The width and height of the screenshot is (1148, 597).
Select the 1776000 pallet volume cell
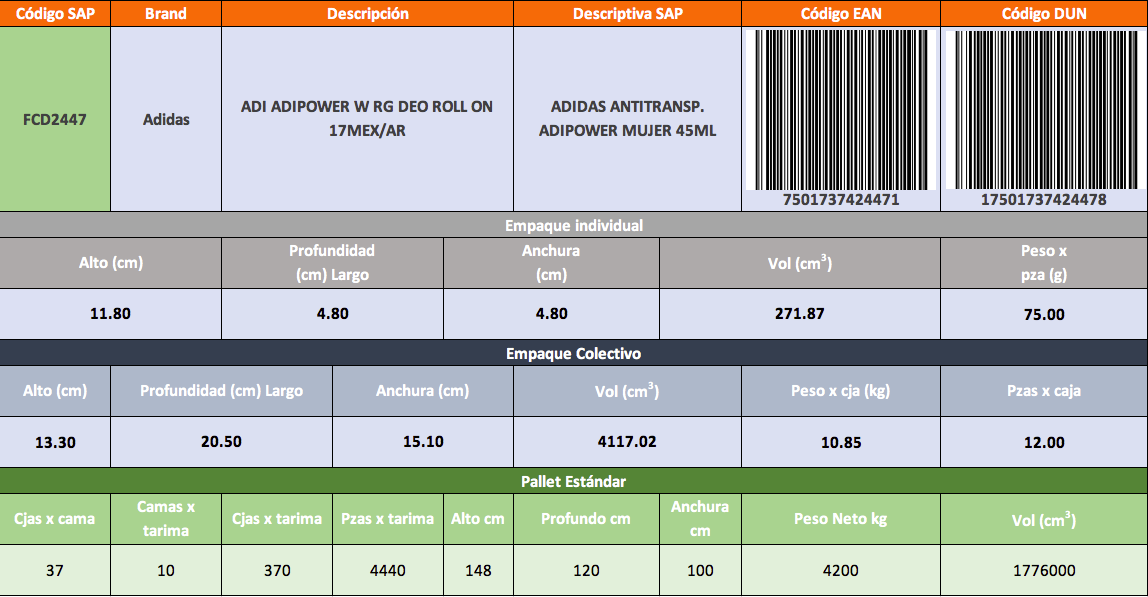1043,570
